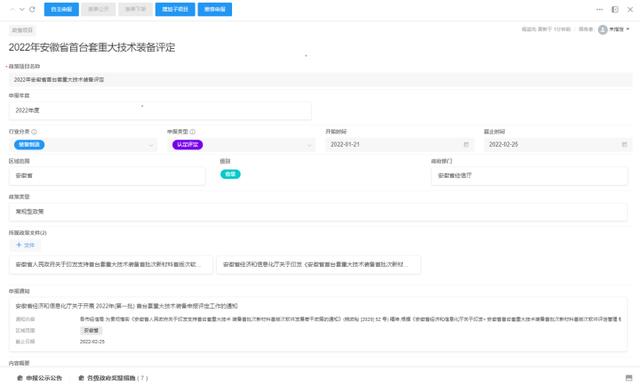This screenshot has height=387, width=640.
Task: Click the gray tag above the title
Action: click(x=22, y=30)
